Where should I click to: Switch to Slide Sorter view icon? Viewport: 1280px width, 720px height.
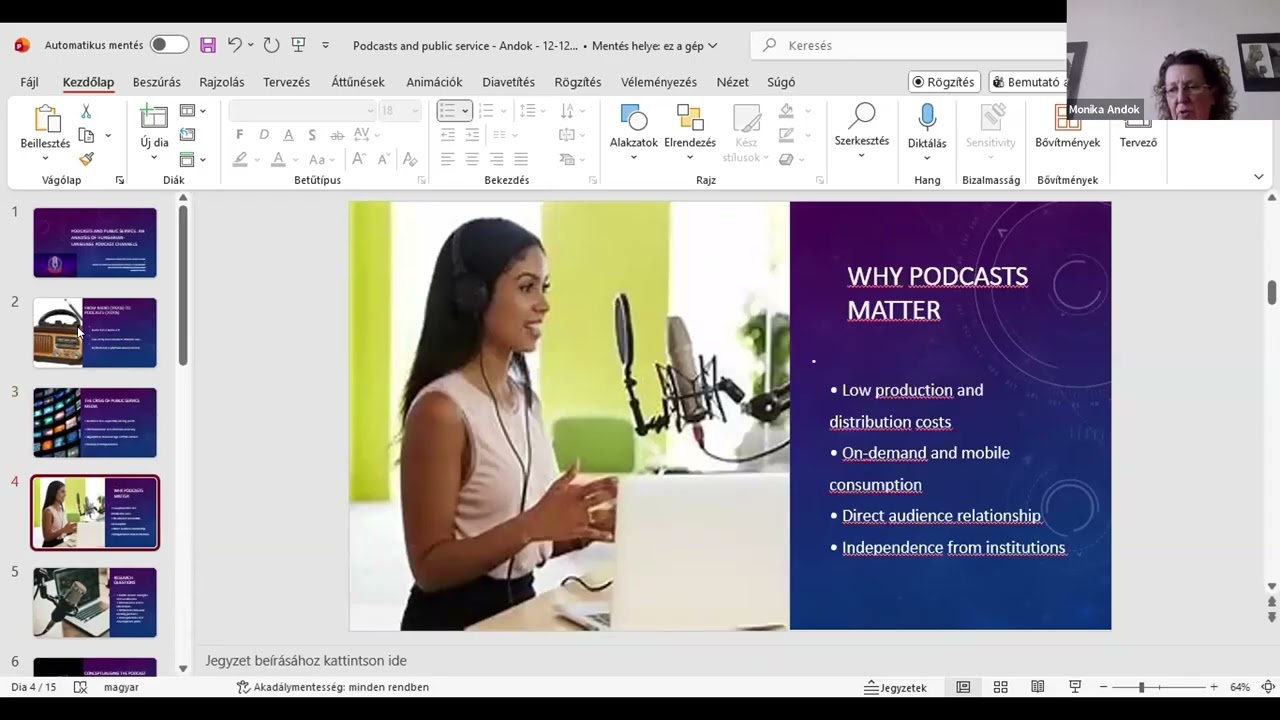click(1000, 688)
